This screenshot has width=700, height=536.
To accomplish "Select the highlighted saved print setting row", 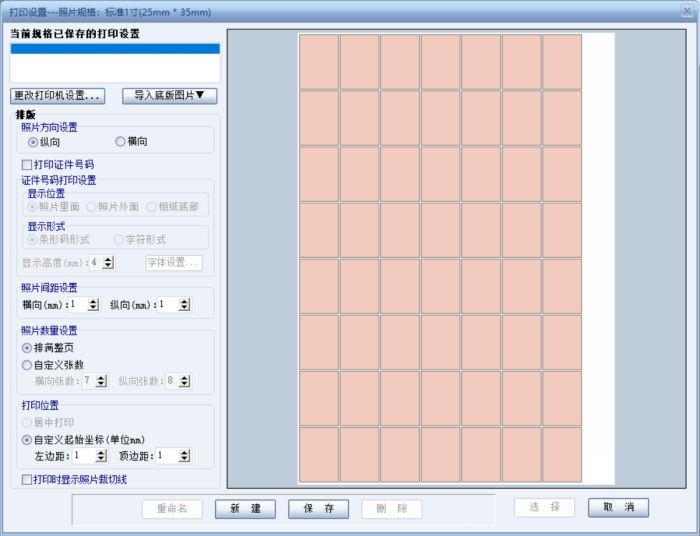I will [115, 49].
